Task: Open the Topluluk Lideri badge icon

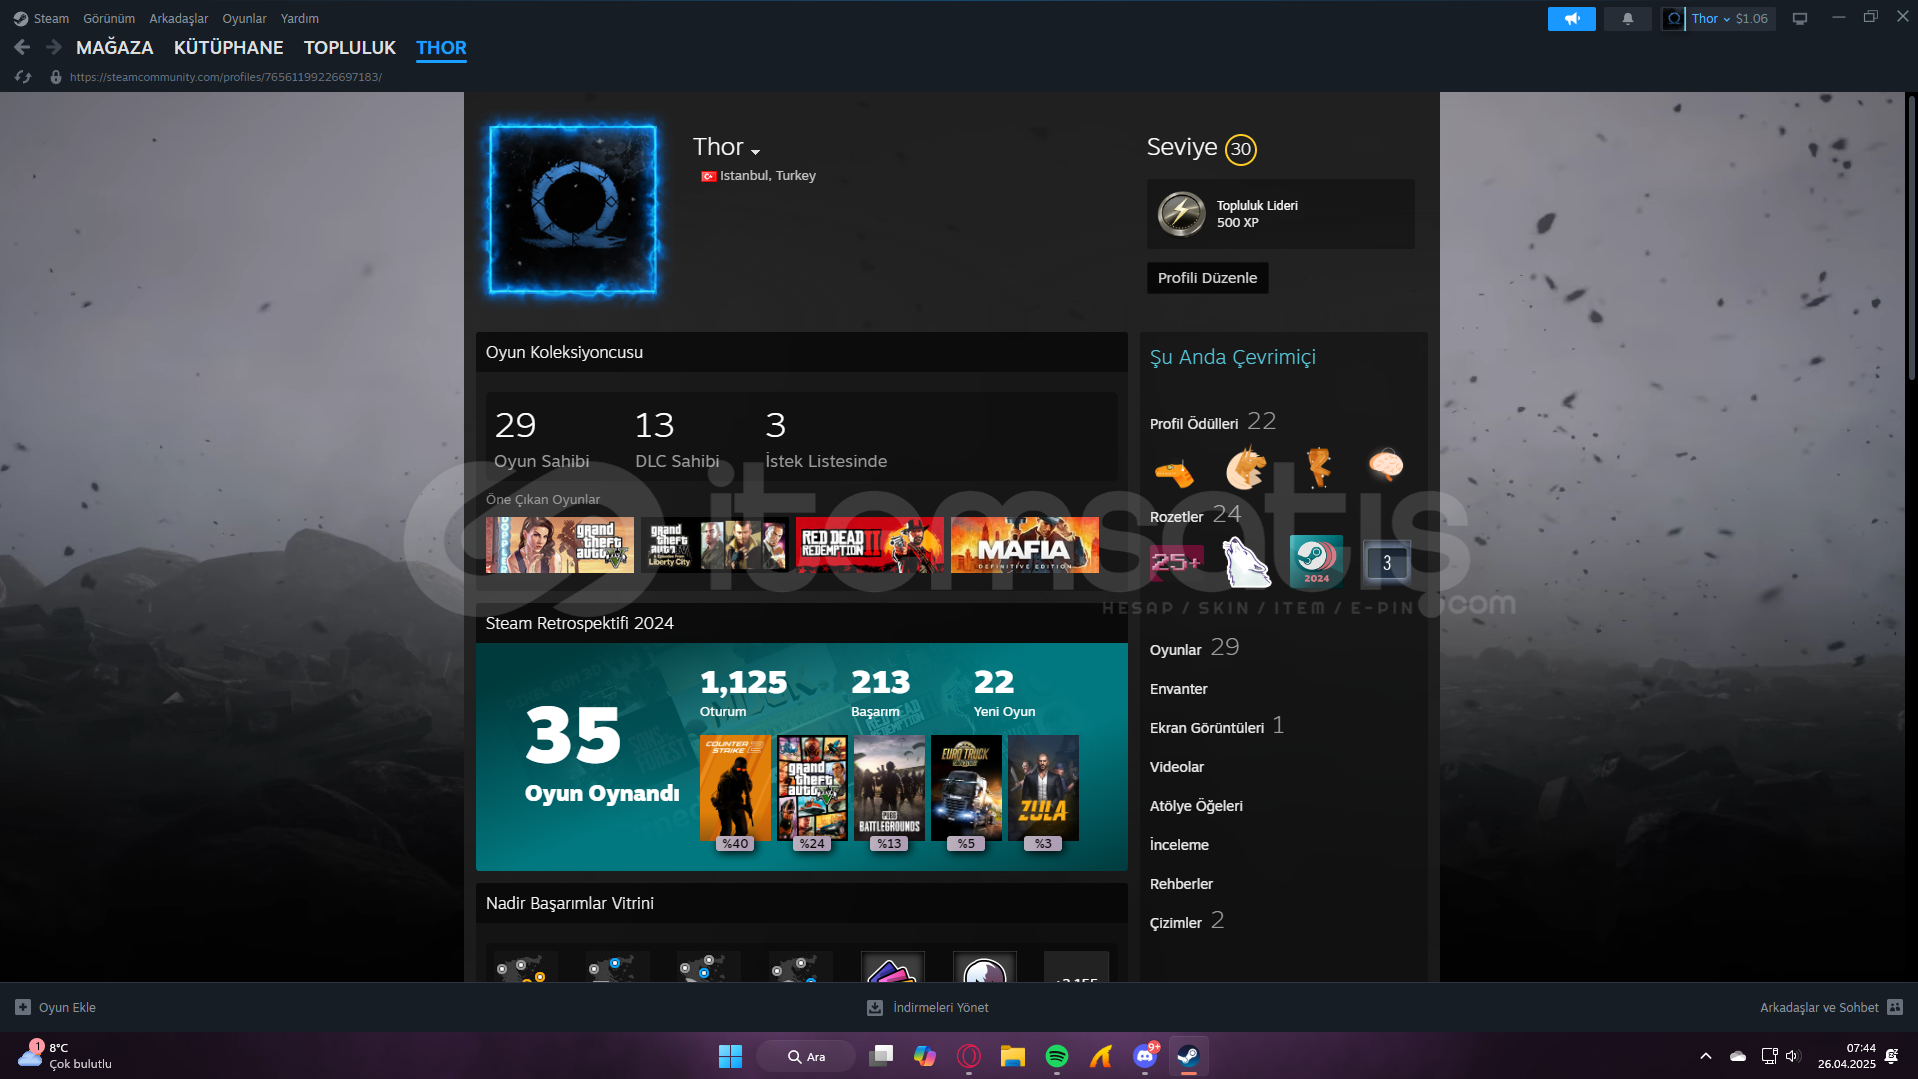Action: tap(1181, 213)
